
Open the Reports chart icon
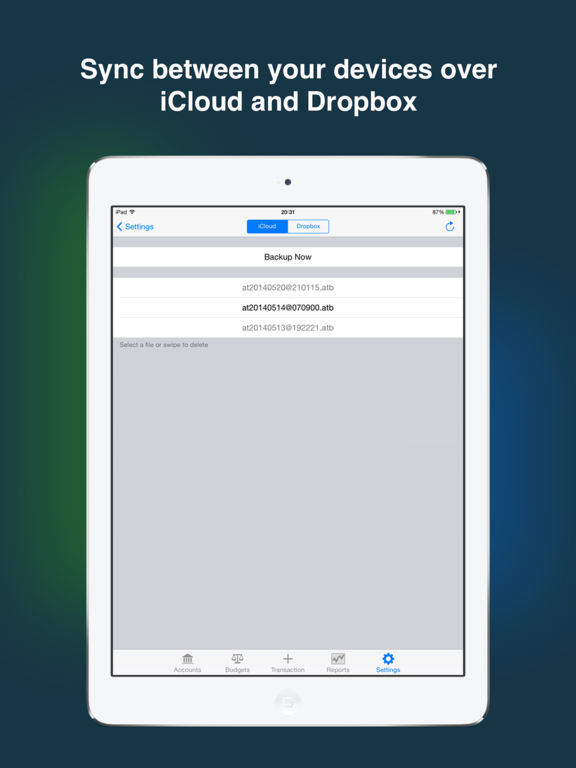point(338,658)
